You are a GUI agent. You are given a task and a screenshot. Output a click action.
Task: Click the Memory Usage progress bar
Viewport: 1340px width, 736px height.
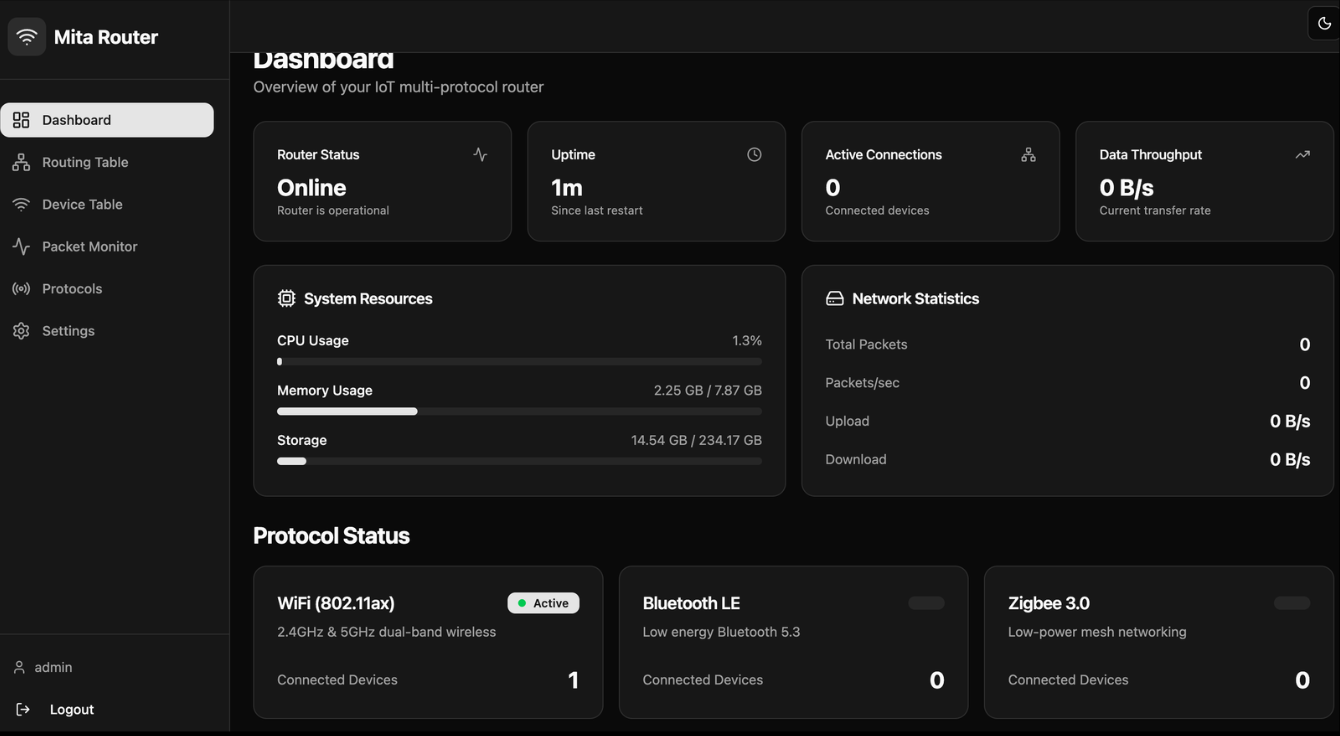[x=519, y=411]
